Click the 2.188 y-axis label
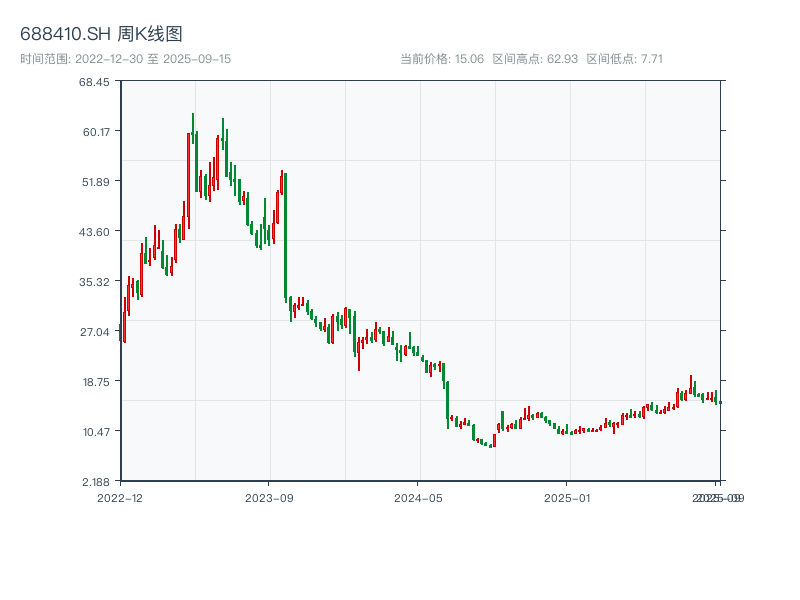 [x=95, y=481]
